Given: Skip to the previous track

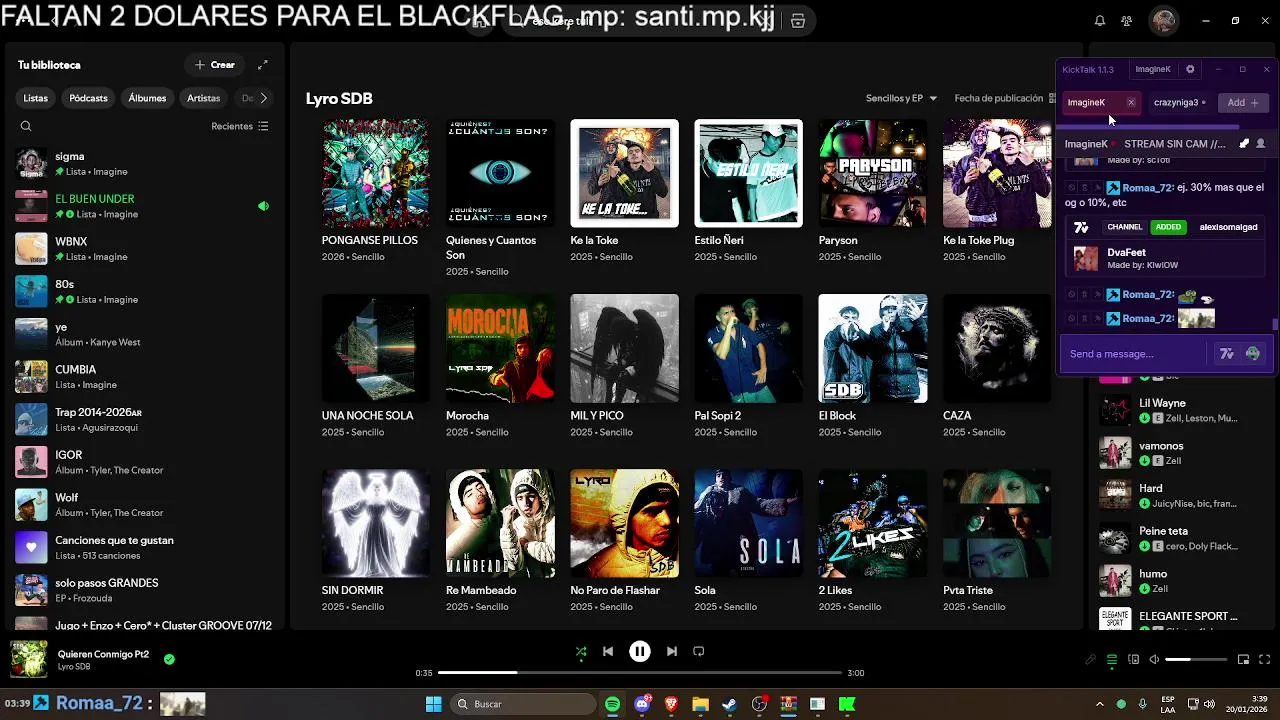Looking at the screenshot, I should 608,651.
